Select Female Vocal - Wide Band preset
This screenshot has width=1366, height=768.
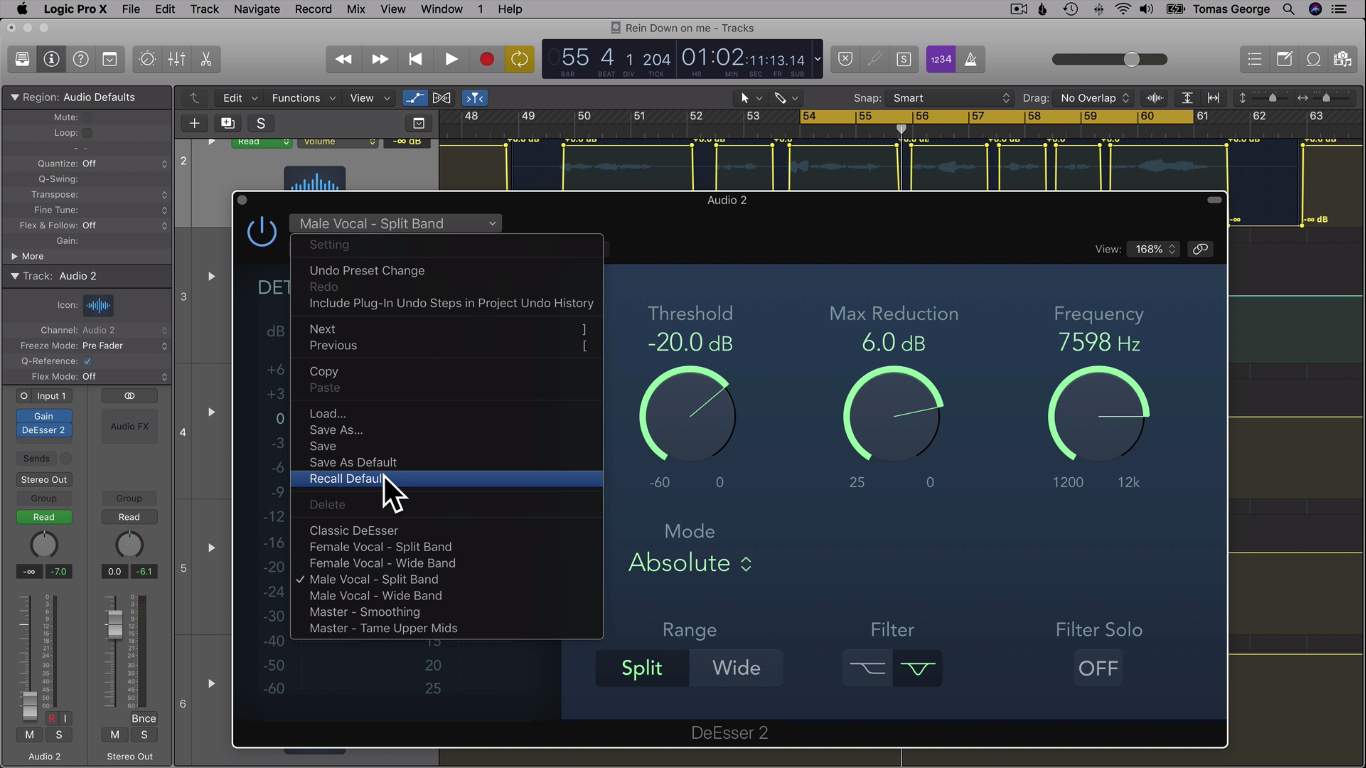[x=447, y=563]
